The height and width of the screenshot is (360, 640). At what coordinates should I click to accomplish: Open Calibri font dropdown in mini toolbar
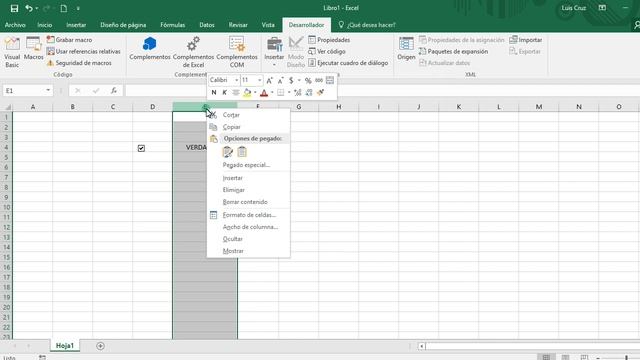coord(236,80)
